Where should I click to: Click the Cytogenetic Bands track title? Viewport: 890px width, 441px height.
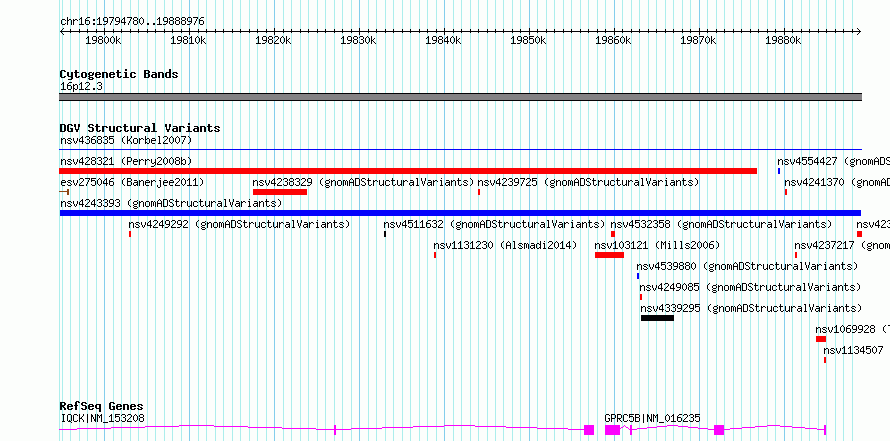[119, 74]
